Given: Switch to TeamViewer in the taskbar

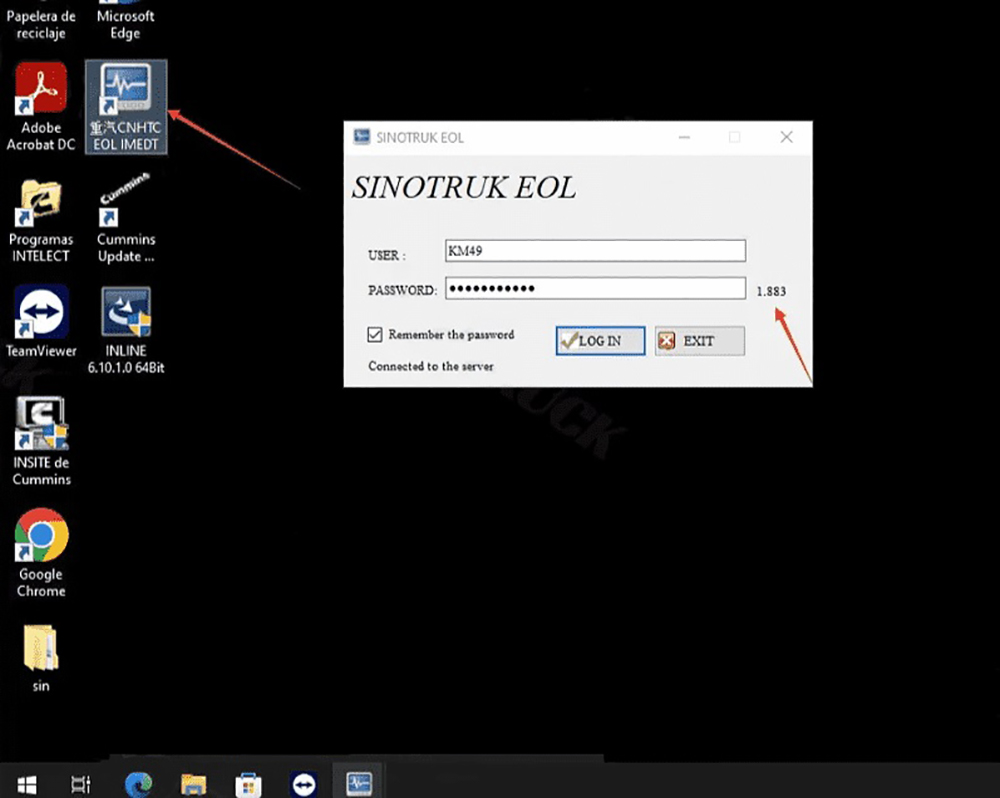Looking at the screenshot, I should pyautogui.click(x=304, y=783).
